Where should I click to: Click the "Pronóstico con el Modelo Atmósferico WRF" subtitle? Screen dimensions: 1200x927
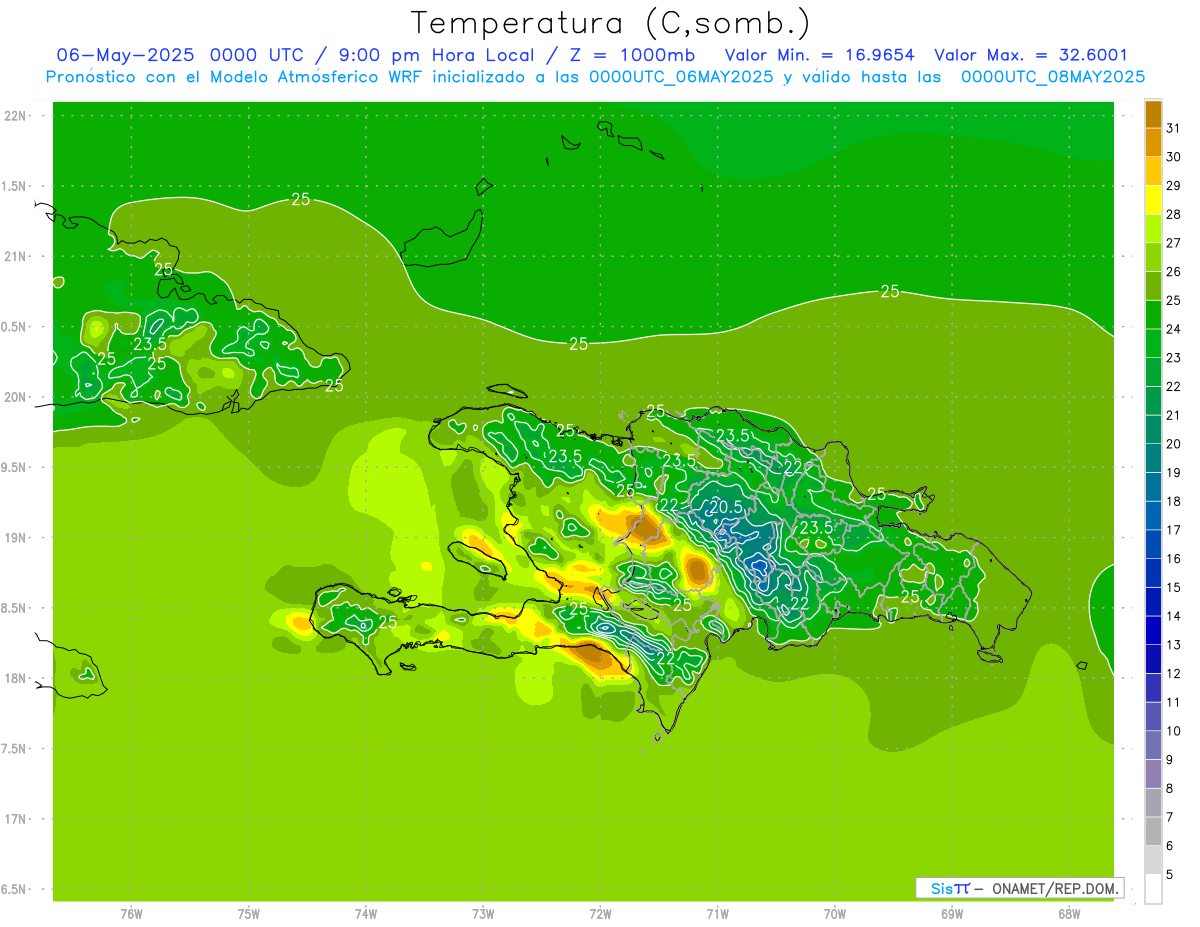click(x=234, y=77)
